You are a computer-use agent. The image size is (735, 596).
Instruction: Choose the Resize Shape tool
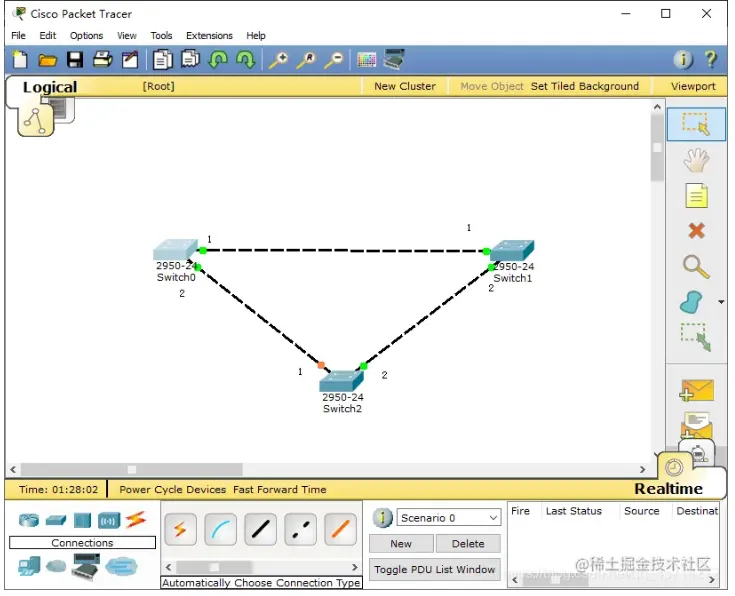696,337
